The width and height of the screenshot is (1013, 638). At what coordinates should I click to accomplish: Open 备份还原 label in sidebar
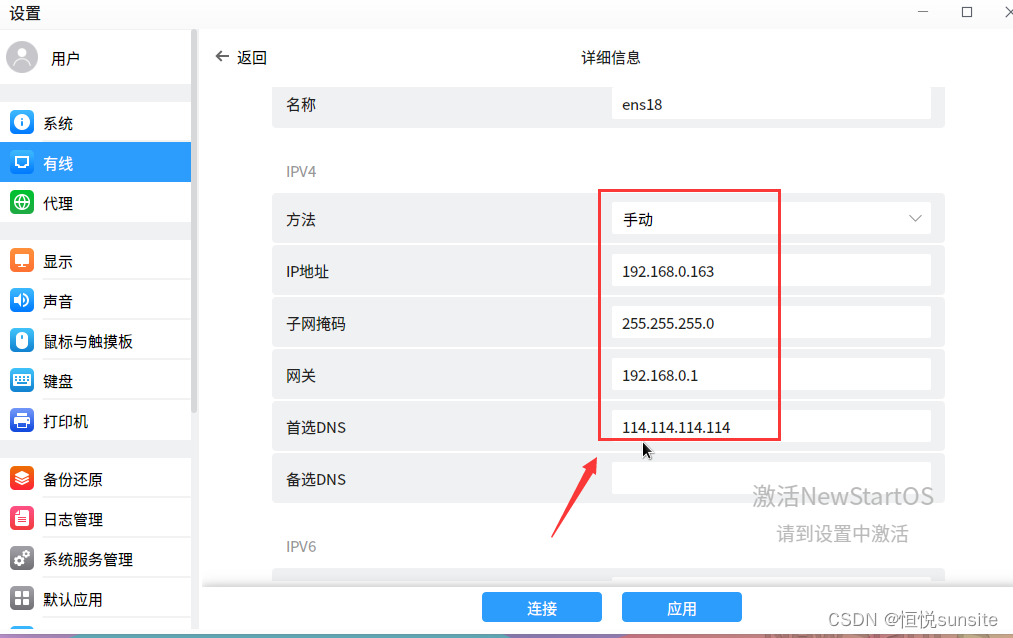[x=73, y=479]
